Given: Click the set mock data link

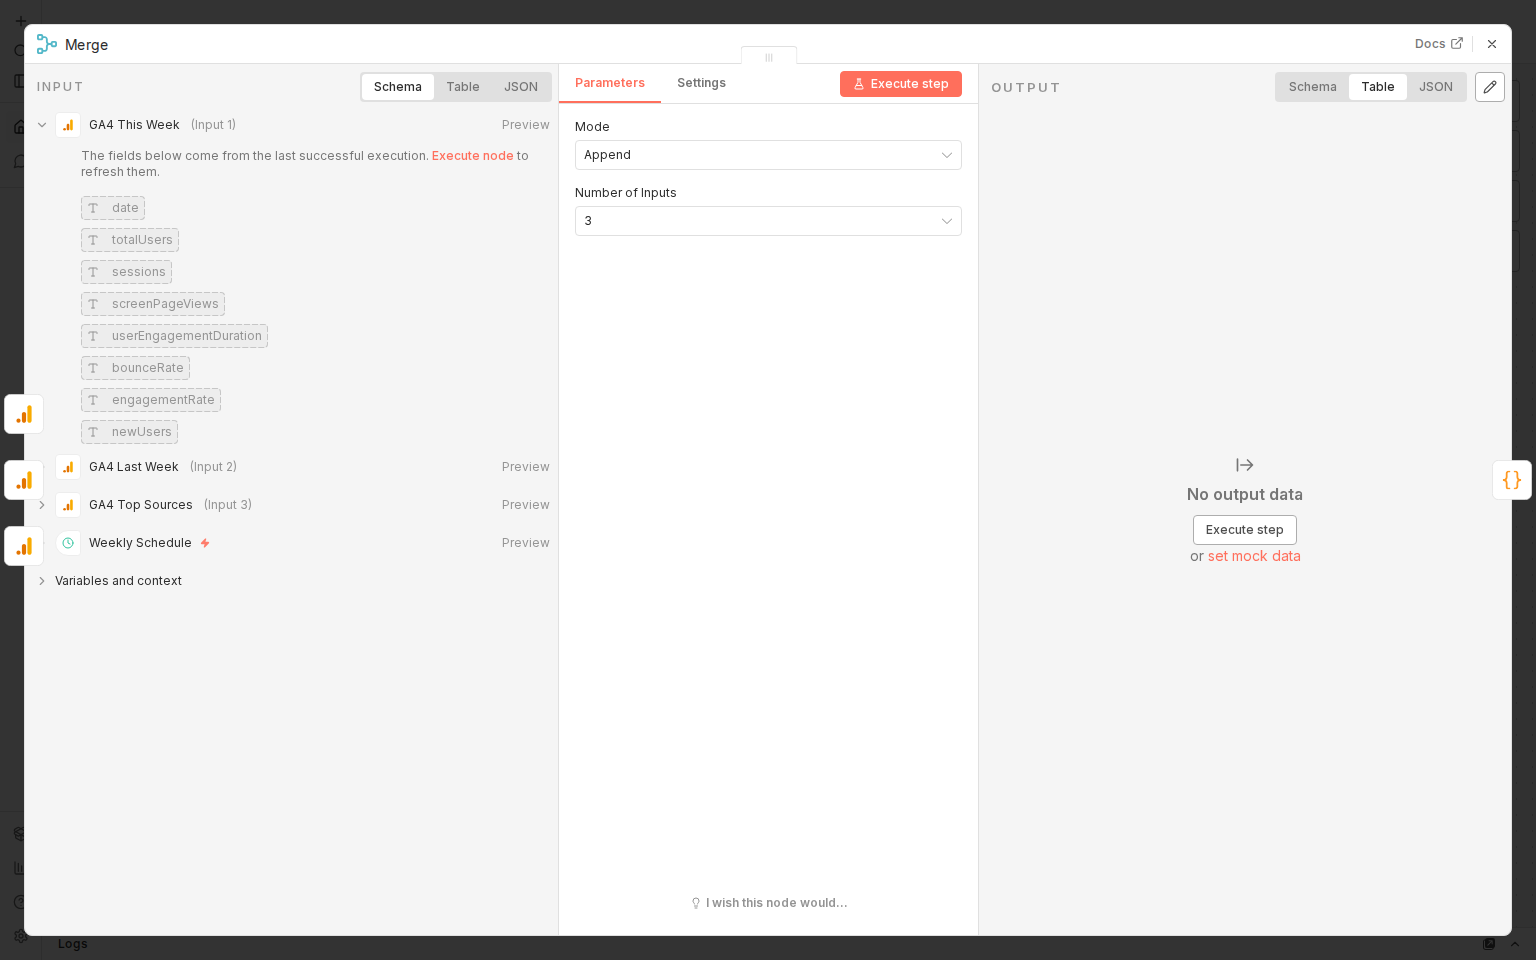Looking at the screenshot, I should tap(1254, 556).
